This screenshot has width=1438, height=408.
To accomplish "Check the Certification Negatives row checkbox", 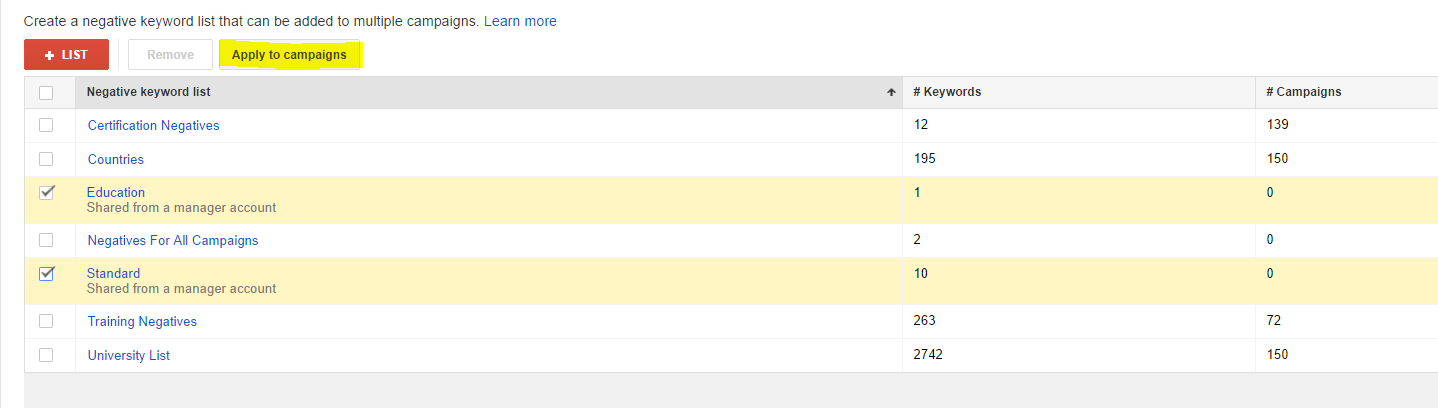I will coord(46,126).
